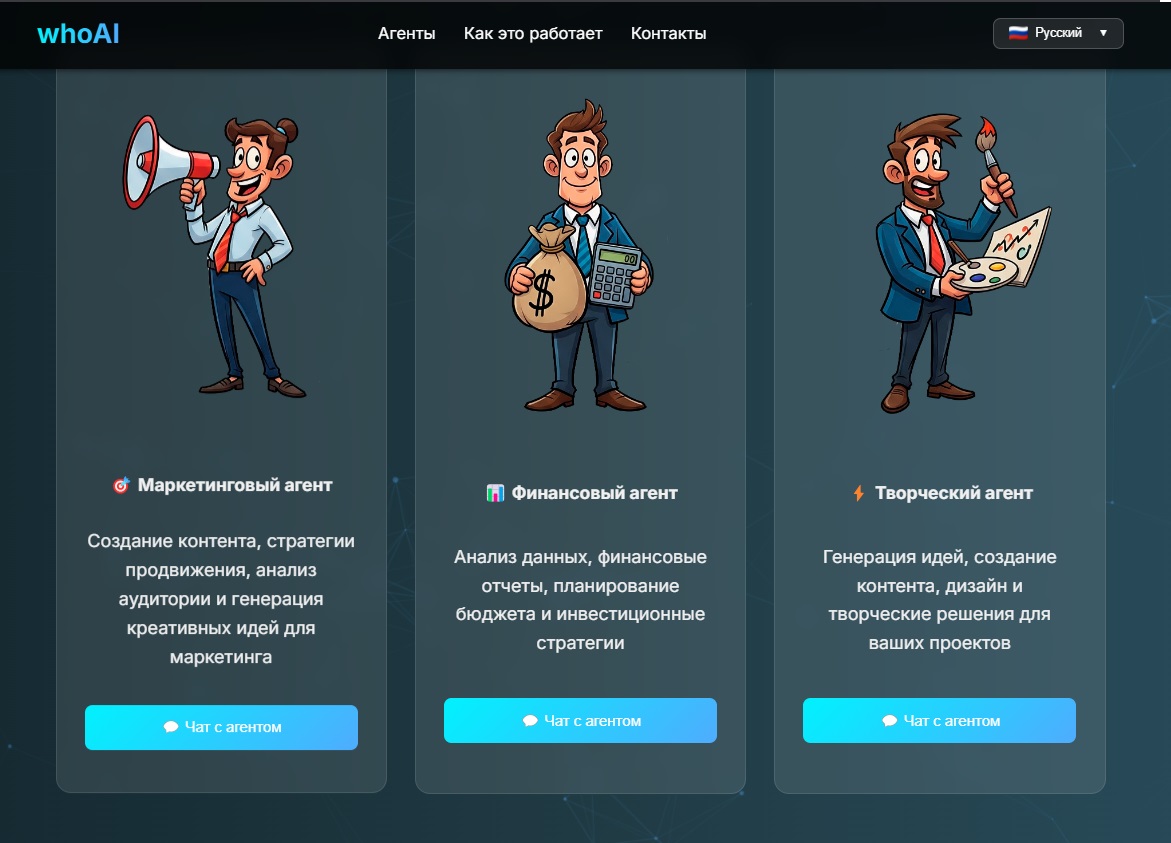Open the Агенты menu item
Viewport: 1171px width, 843px height.
pos(406,34)
